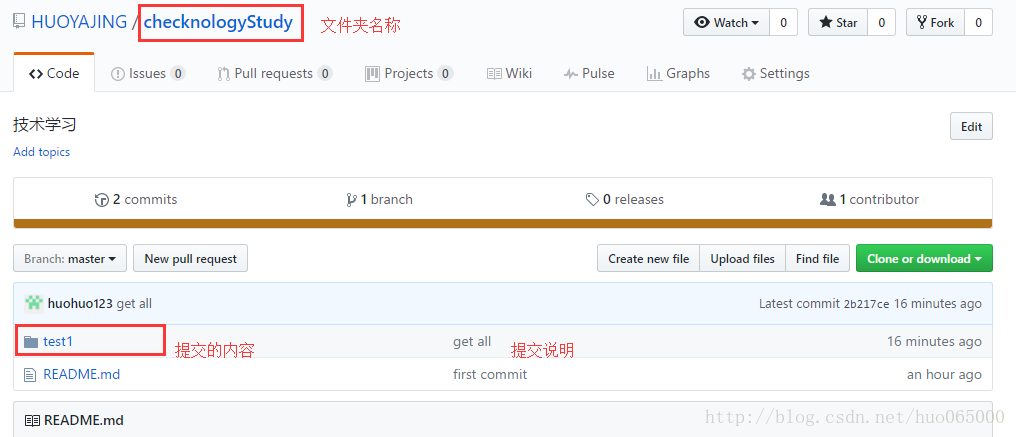The width and height of the screenshot is (1016, 437).
Task: Open the Graphs tab
Action: (x=678, y=73)
